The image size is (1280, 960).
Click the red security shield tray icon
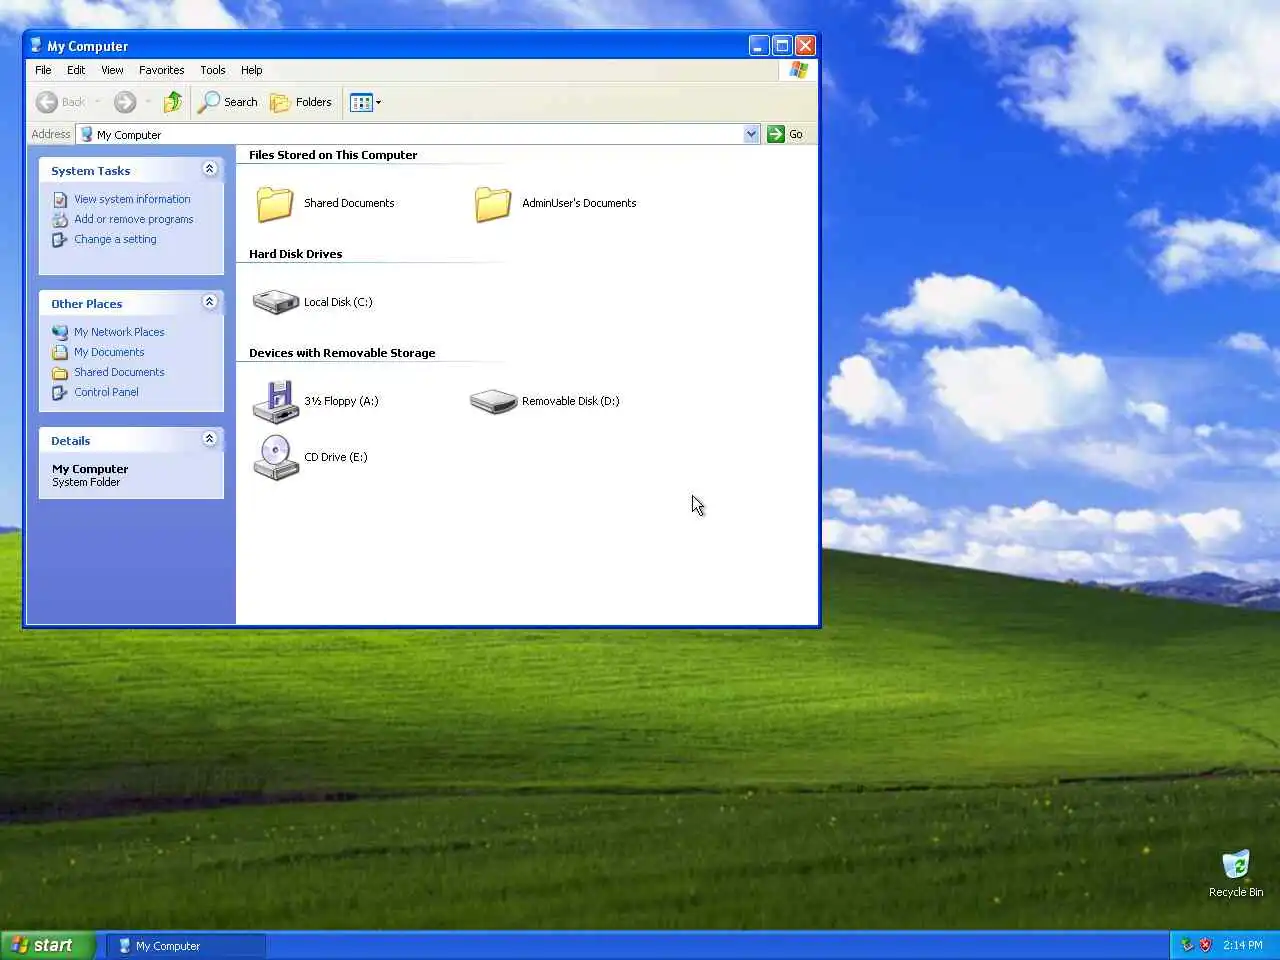pyautogui.click(x=1205, y=945)
